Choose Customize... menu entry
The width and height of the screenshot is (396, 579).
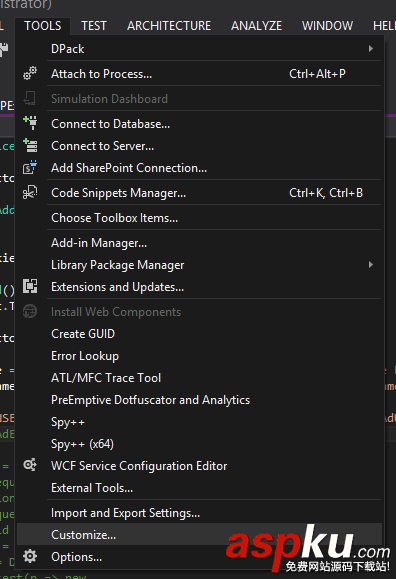coord(199,534)
